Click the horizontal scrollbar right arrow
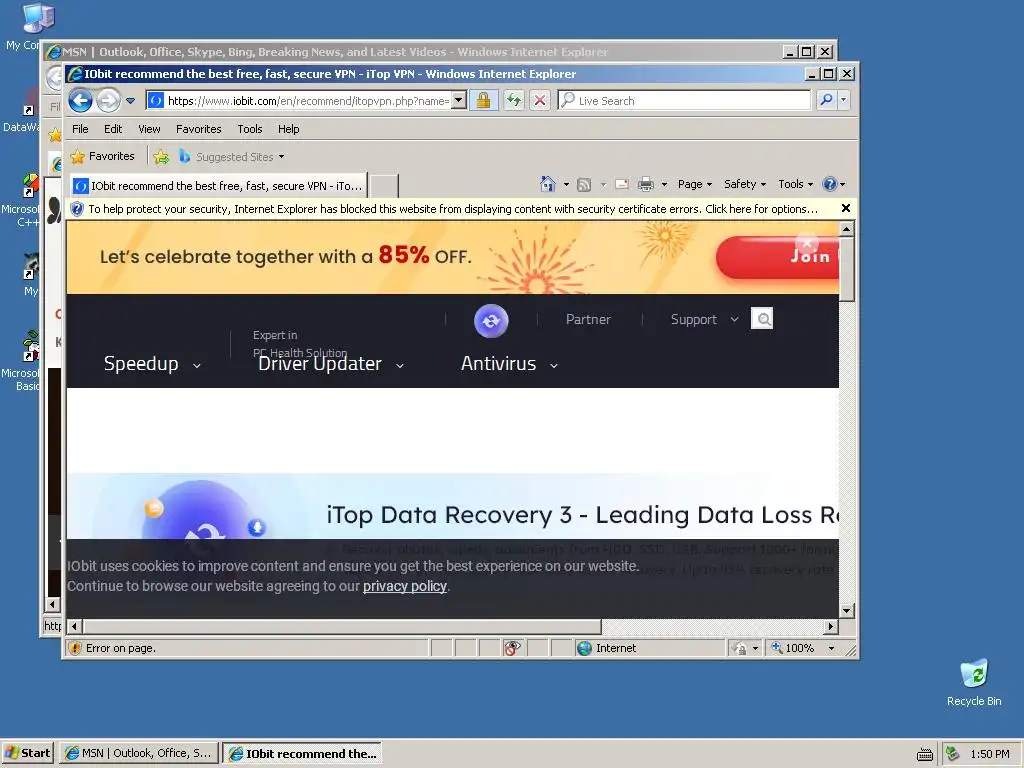 tap(831, 626)
